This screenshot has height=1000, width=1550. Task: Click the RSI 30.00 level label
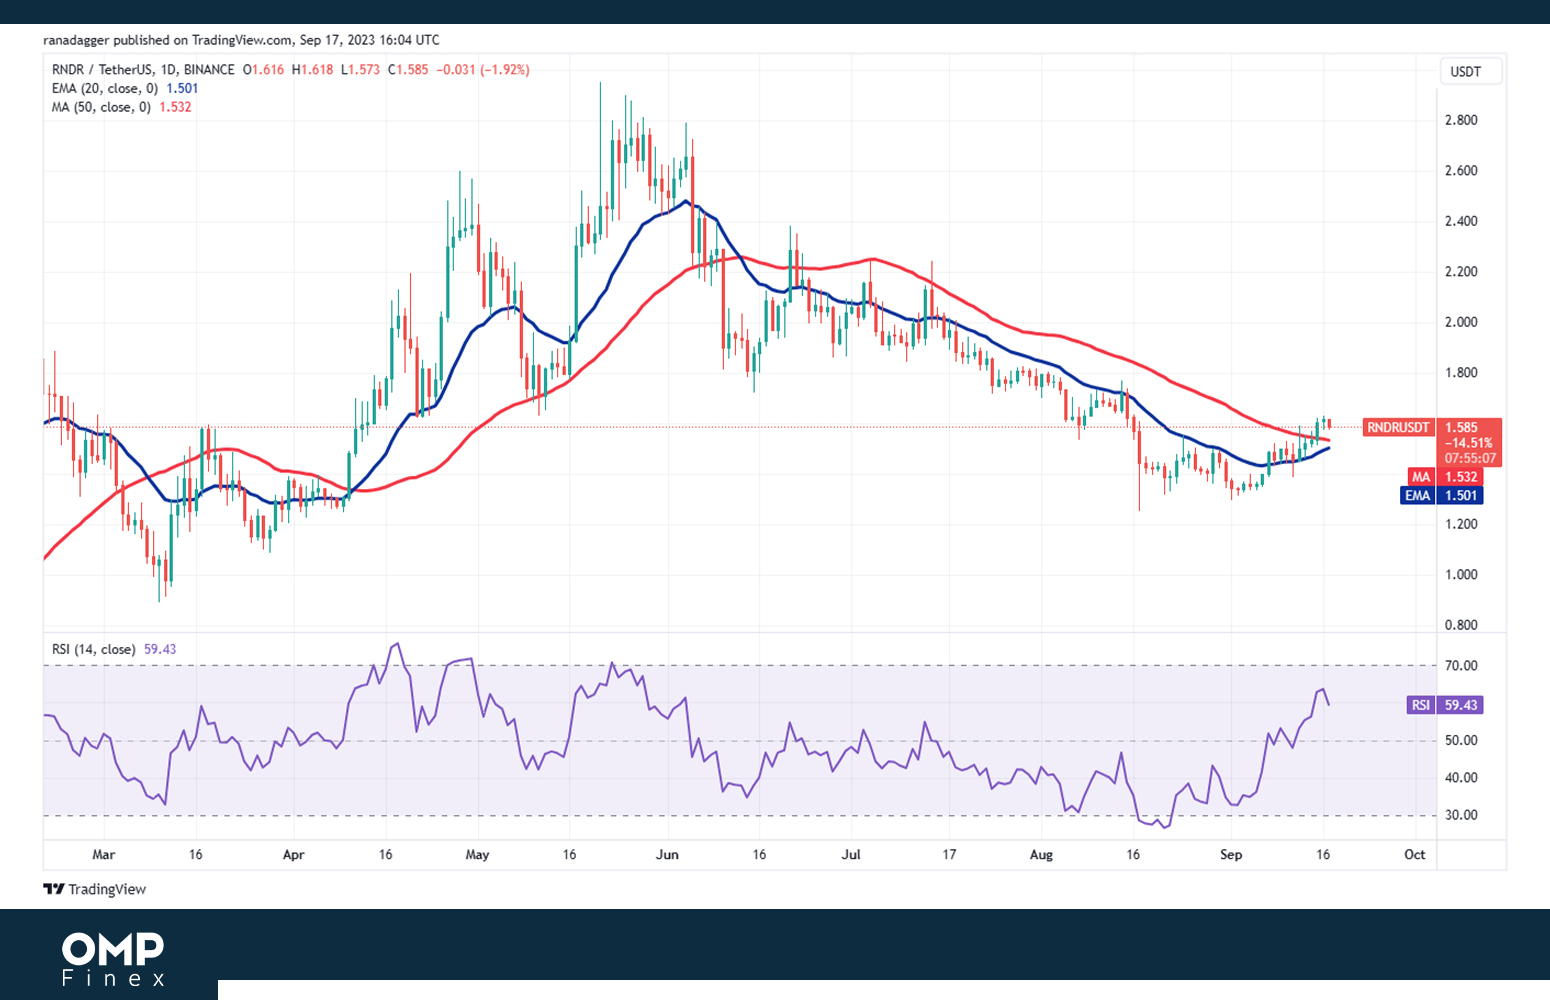coord(1461,815)
